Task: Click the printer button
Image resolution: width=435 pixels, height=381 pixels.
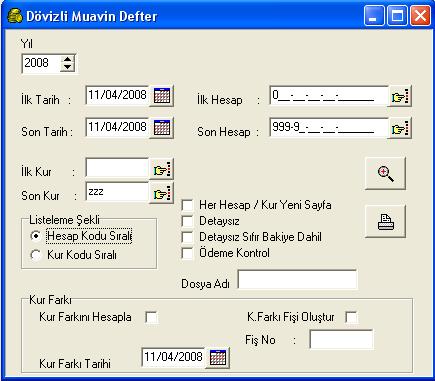Action: tap(385, 221)
